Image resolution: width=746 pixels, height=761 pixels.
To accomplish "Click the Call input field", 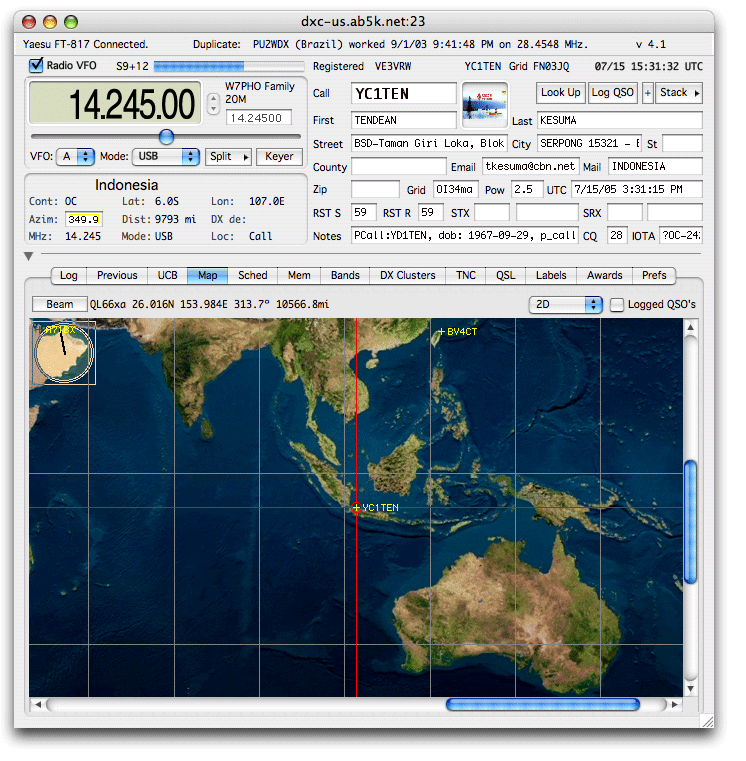I will 403,93.
